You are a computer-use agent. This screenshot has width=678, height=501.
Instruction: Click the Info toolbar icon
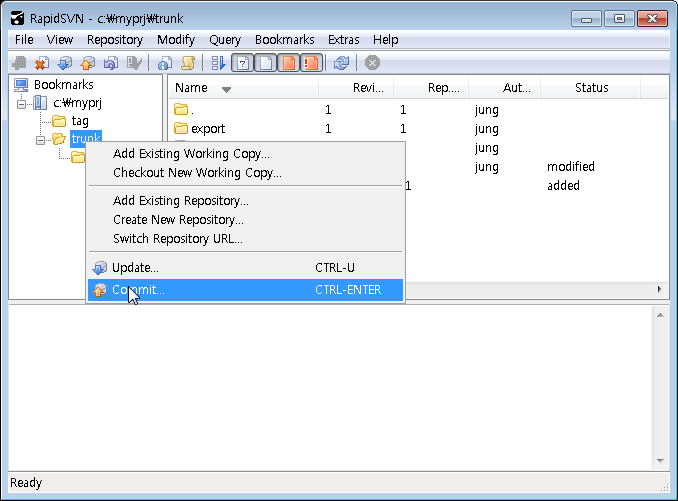[x=165, y=63]
